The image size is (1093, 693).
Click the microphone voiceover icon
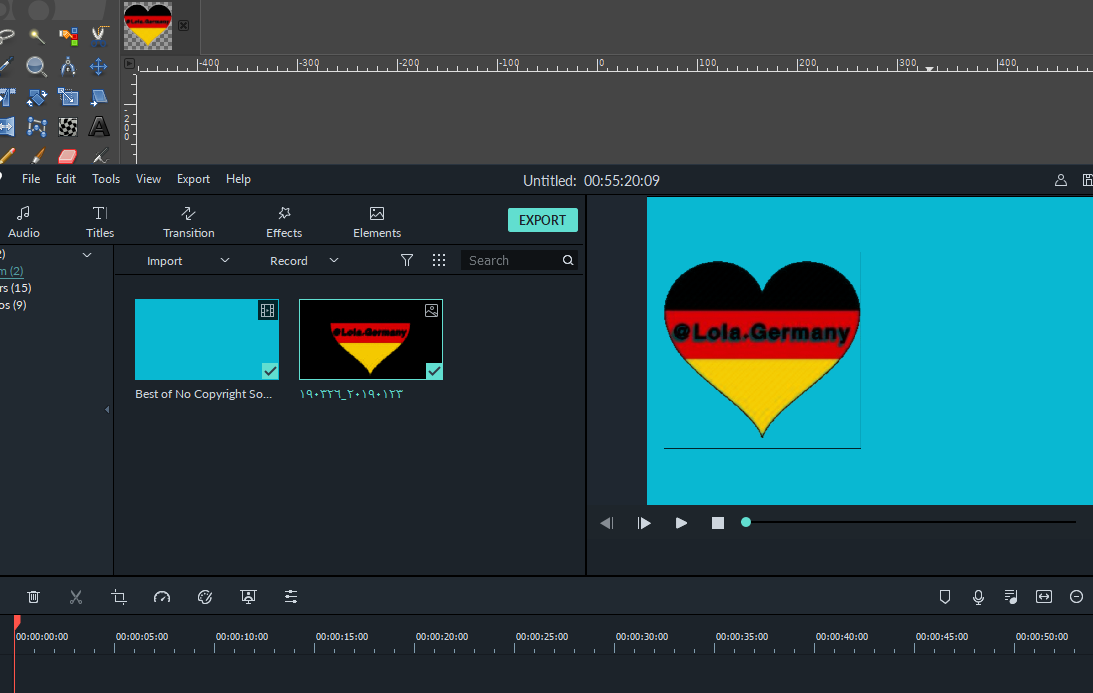978,597
